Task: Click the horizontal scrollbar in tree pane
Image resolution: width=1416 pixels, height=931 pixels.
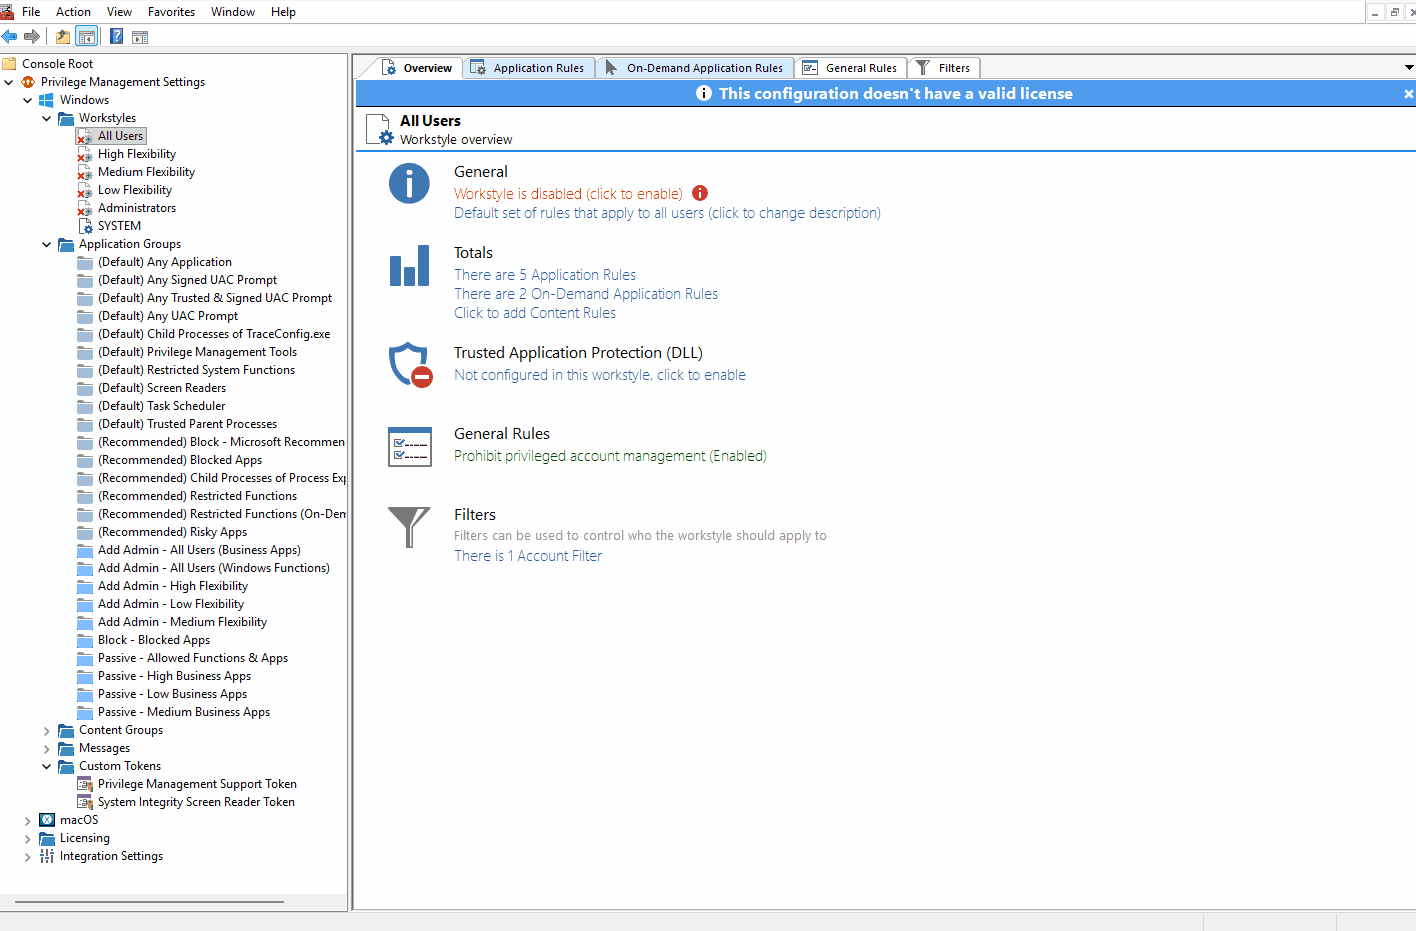Action: 150,902
